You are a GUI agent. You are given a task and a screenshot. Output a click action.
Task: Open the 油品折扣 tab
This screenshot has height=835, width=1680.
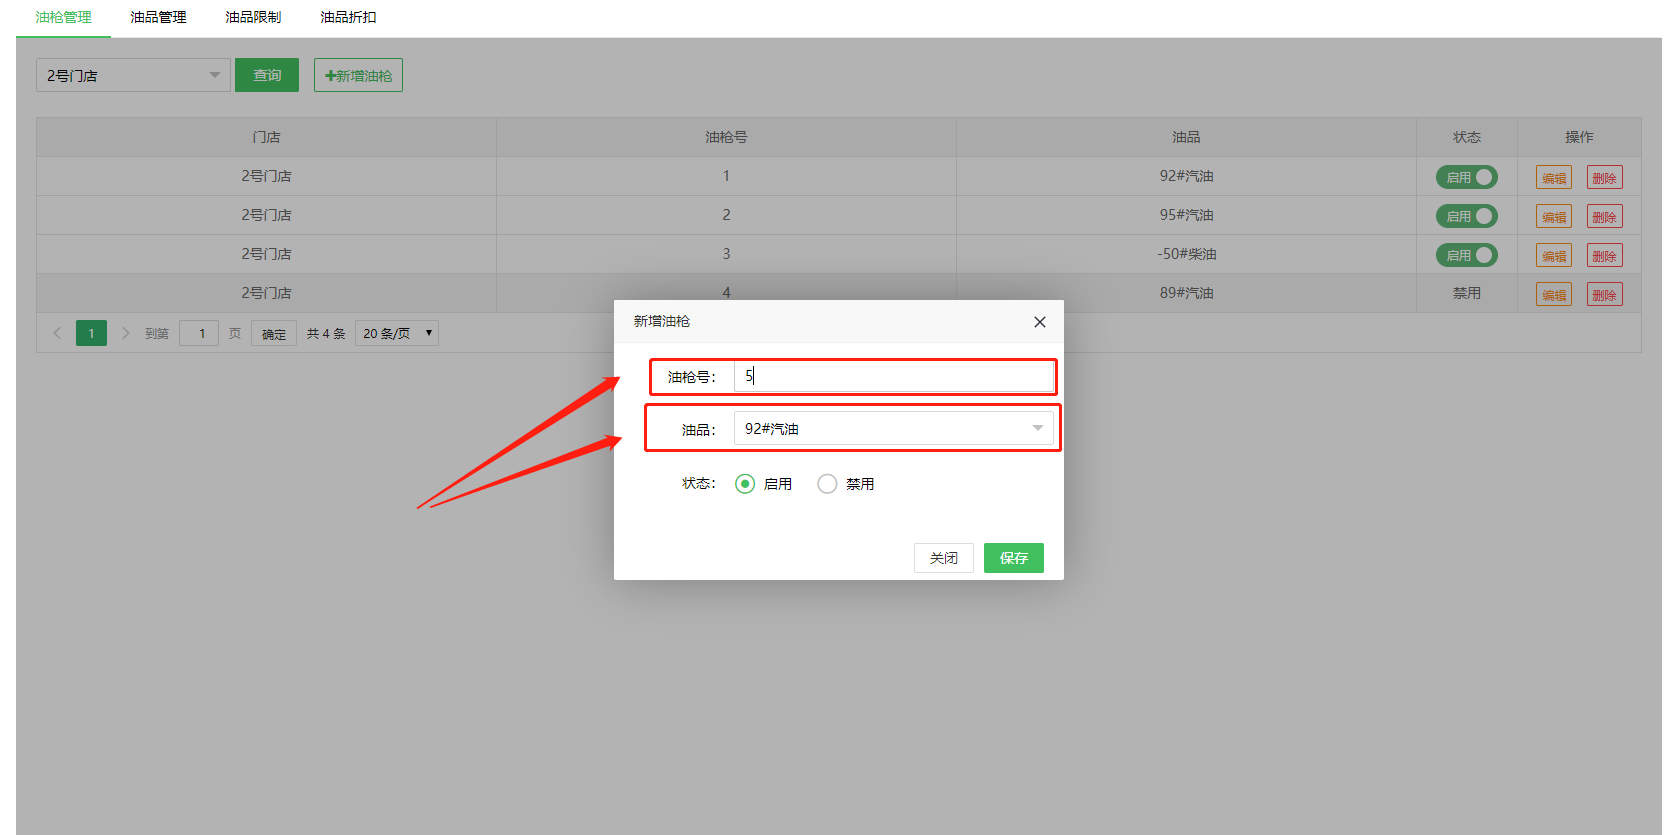[x=348, y=17]
